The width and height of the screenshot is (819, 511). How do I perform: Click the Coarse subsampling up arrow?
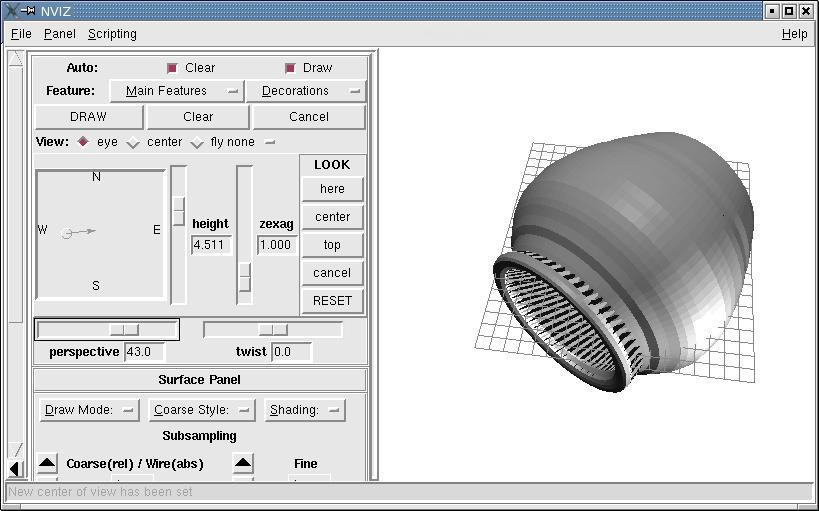point(47,463)
